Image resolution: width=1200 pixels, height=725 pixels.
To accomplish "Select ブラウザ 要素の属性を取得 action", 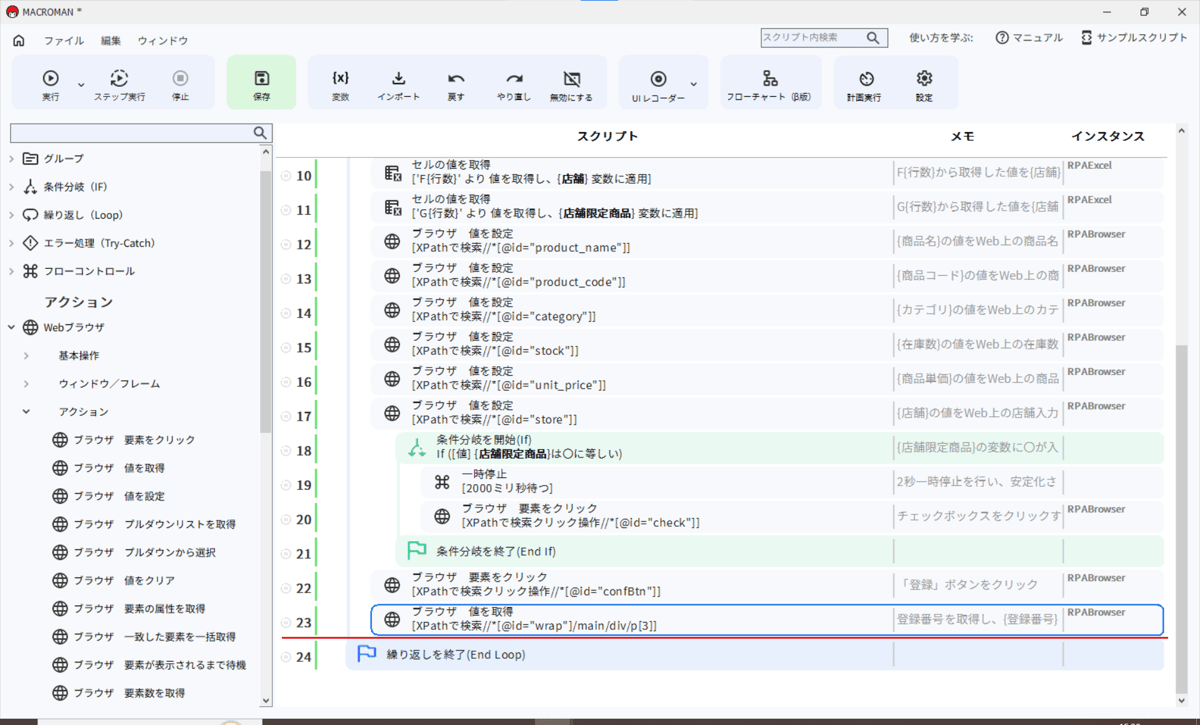I will 129,608.
